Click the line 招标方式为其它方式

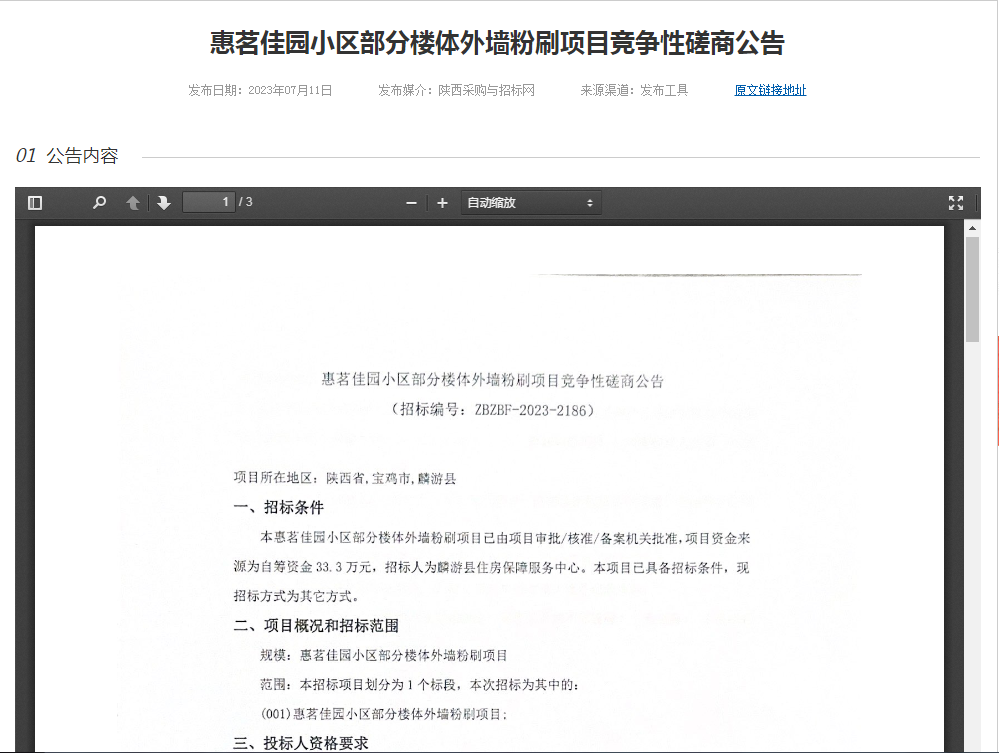pos(296,596)
